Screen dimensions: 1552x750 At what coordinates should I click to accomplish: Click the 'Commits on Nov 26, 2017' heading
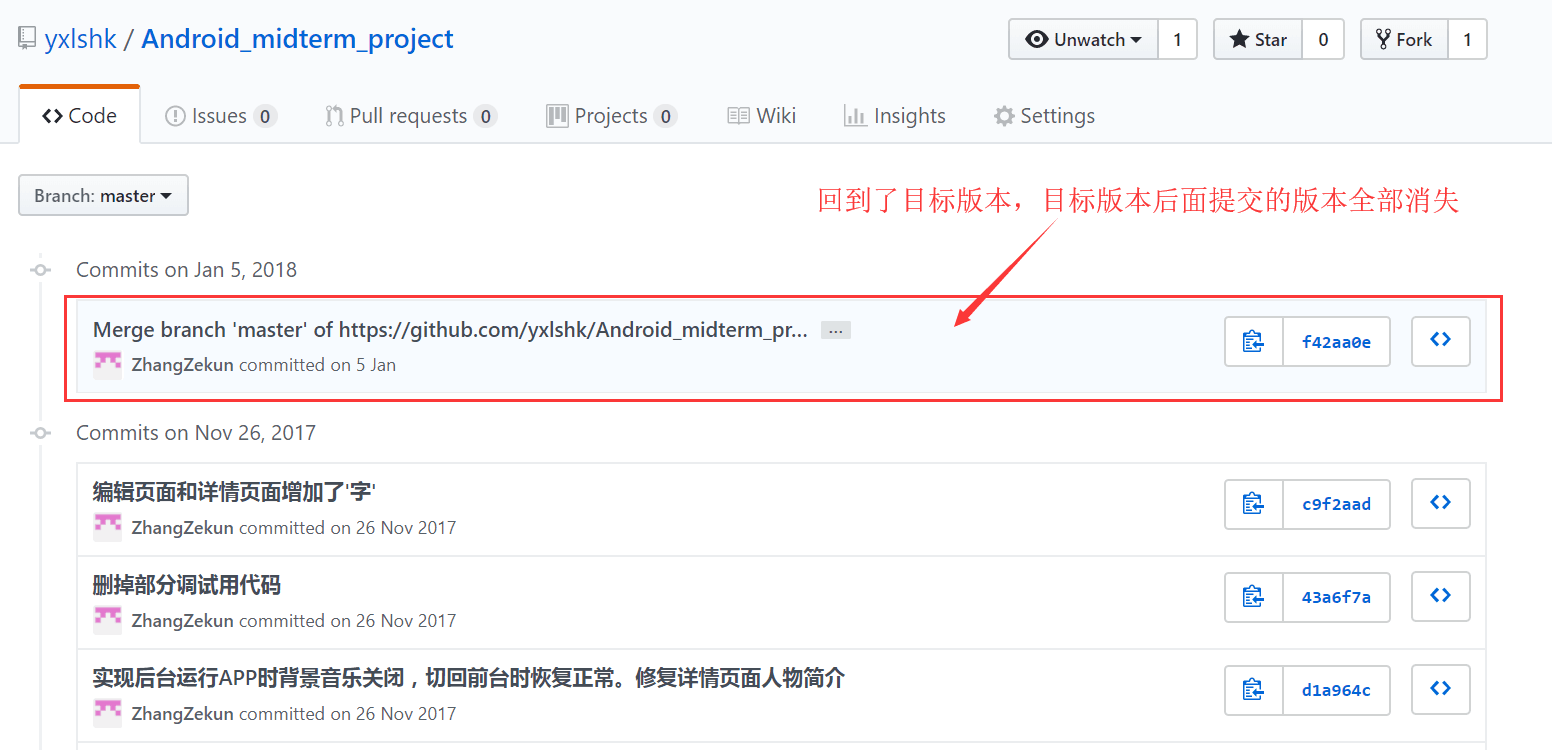196,433
